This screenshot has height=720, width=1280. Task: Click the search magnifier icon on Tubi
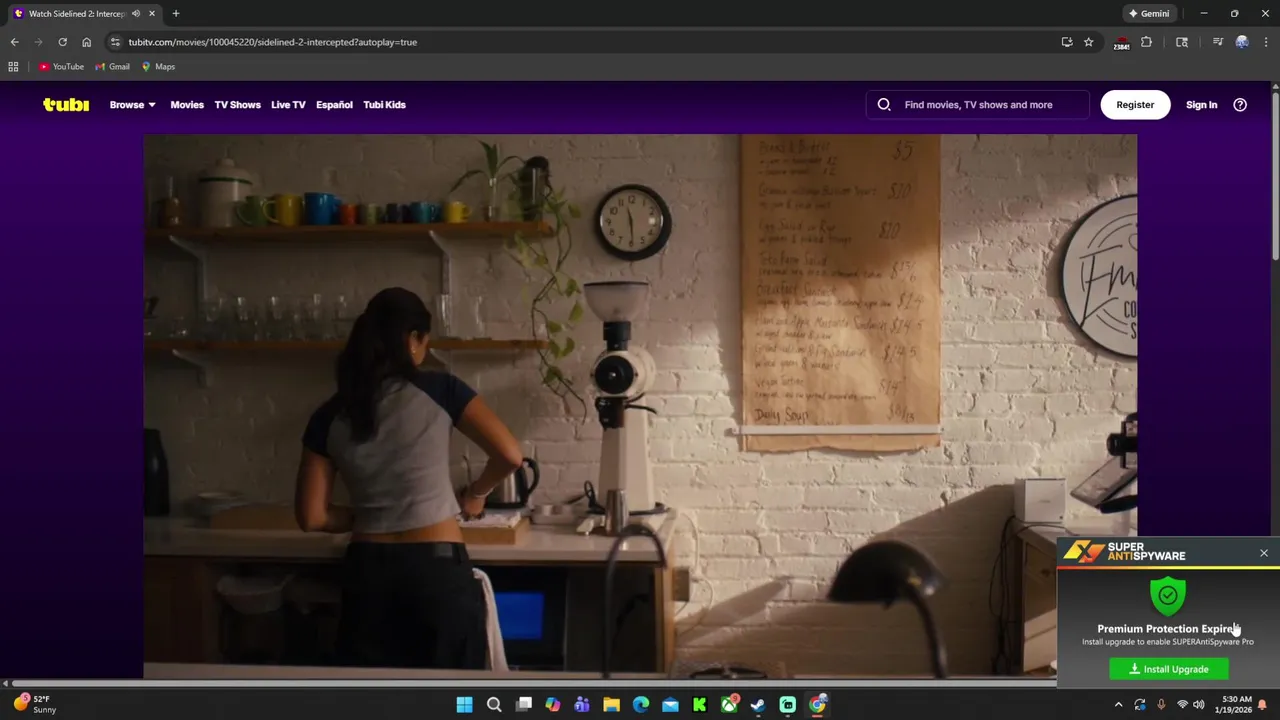[884, 104]
